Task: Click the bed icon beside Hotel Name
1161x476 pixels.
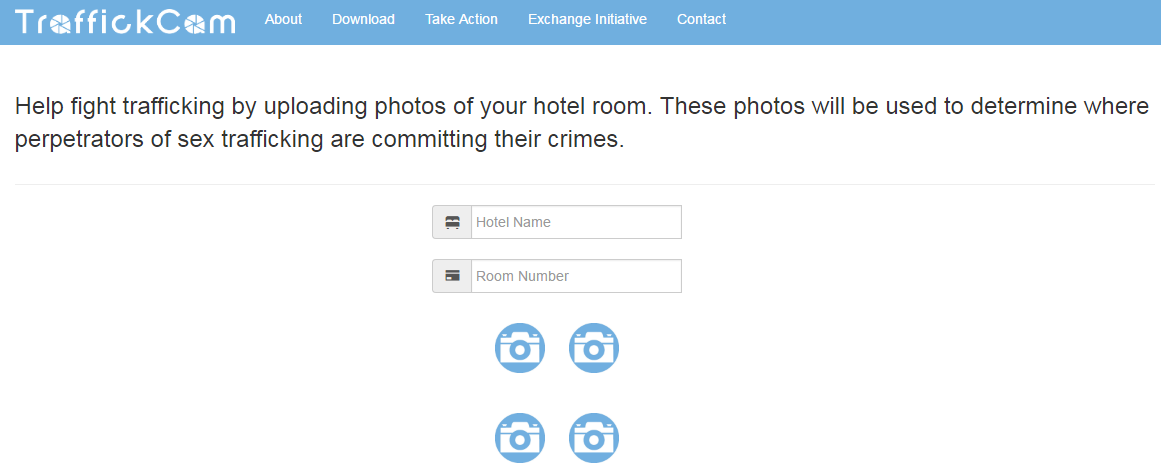Action: pos(452,222)
